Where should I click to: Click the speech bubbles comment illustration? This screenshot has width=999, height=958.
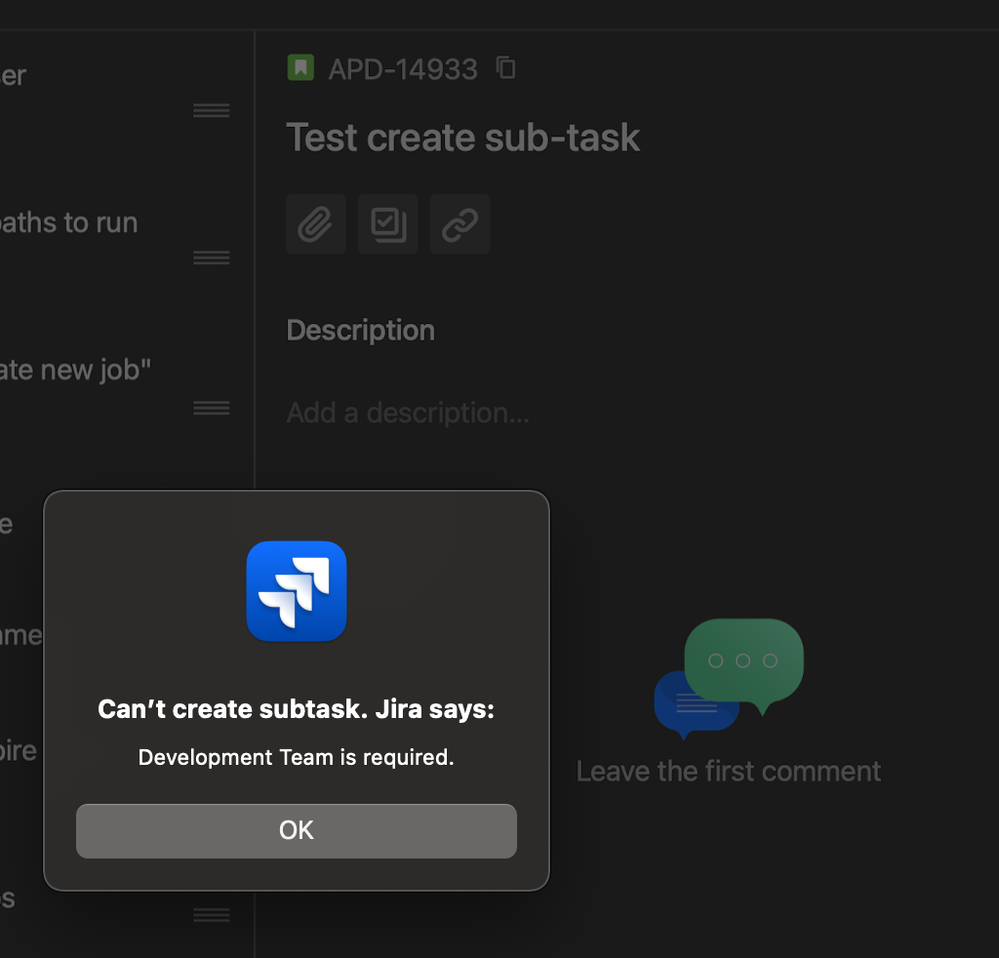tap(729, 679)
